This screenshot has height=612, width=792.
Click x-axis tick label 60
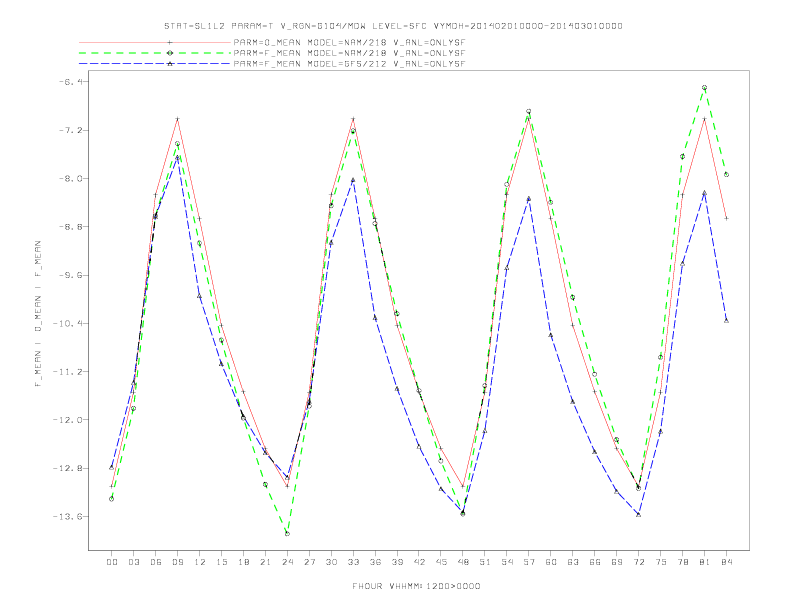551,562
